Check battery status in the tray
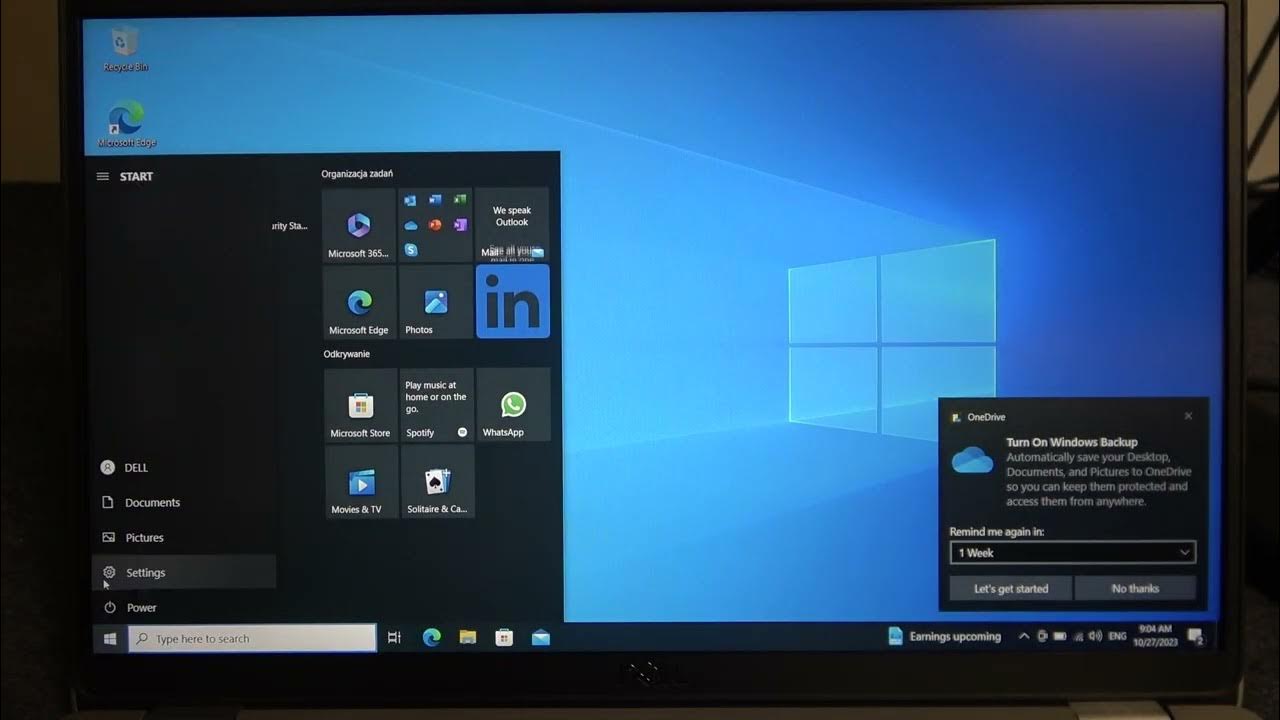This screenshot has width=1280, height=720. tap(1060, 636)
